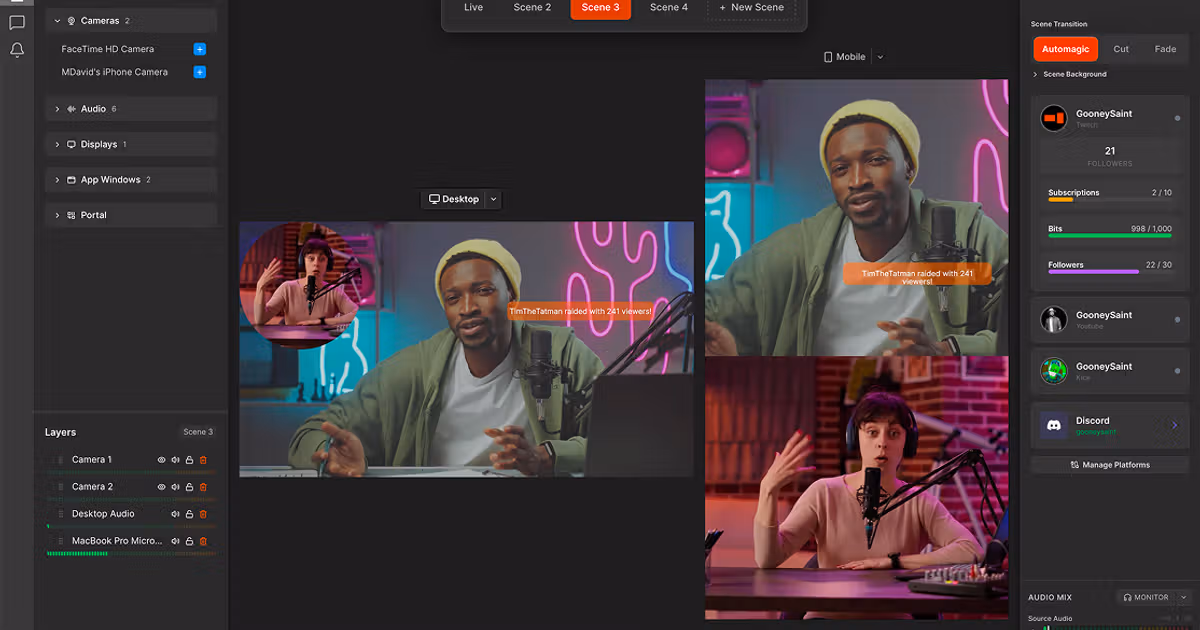The width and height of the screenshot is (1200, 630).
Task: Toggle GooneySaint Youtube status dot
Action: point(1177,320)
